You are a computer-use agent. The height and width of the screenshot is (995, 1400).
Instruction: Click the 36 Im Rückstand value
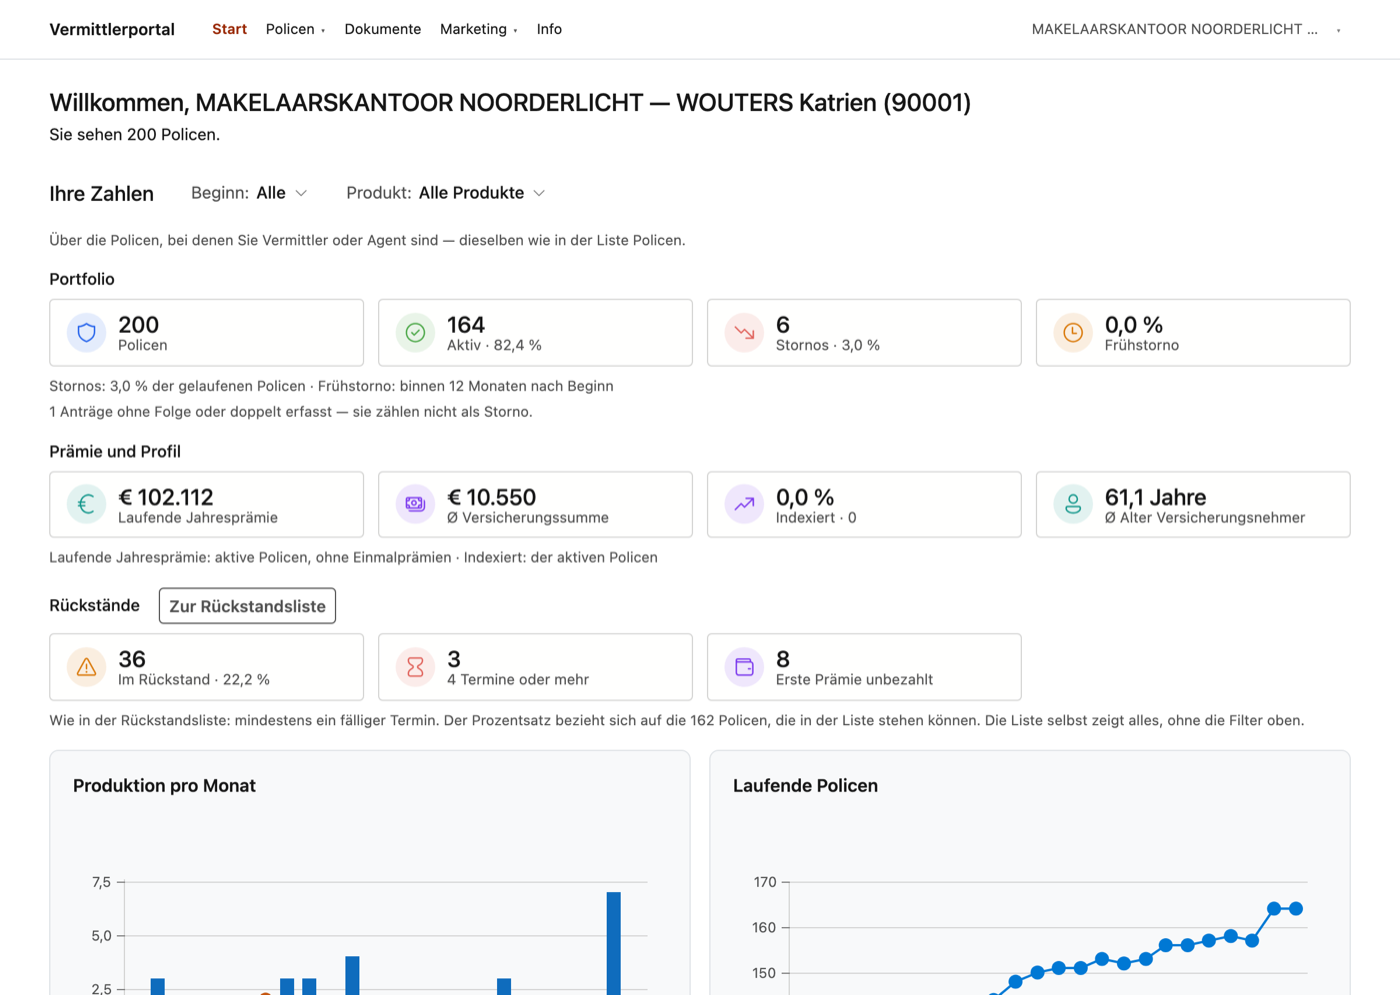[132, 659]
